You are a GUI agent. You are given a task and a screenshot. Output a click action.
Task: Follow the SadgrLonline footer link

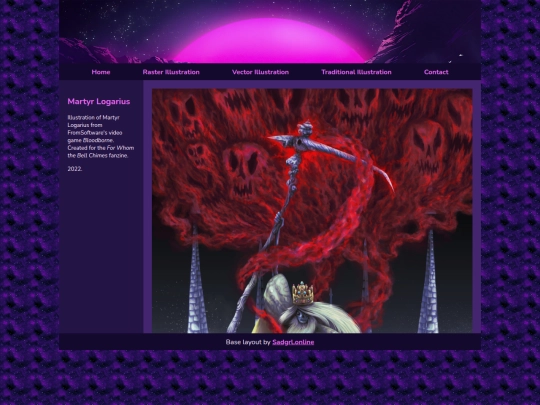(293, 342)
